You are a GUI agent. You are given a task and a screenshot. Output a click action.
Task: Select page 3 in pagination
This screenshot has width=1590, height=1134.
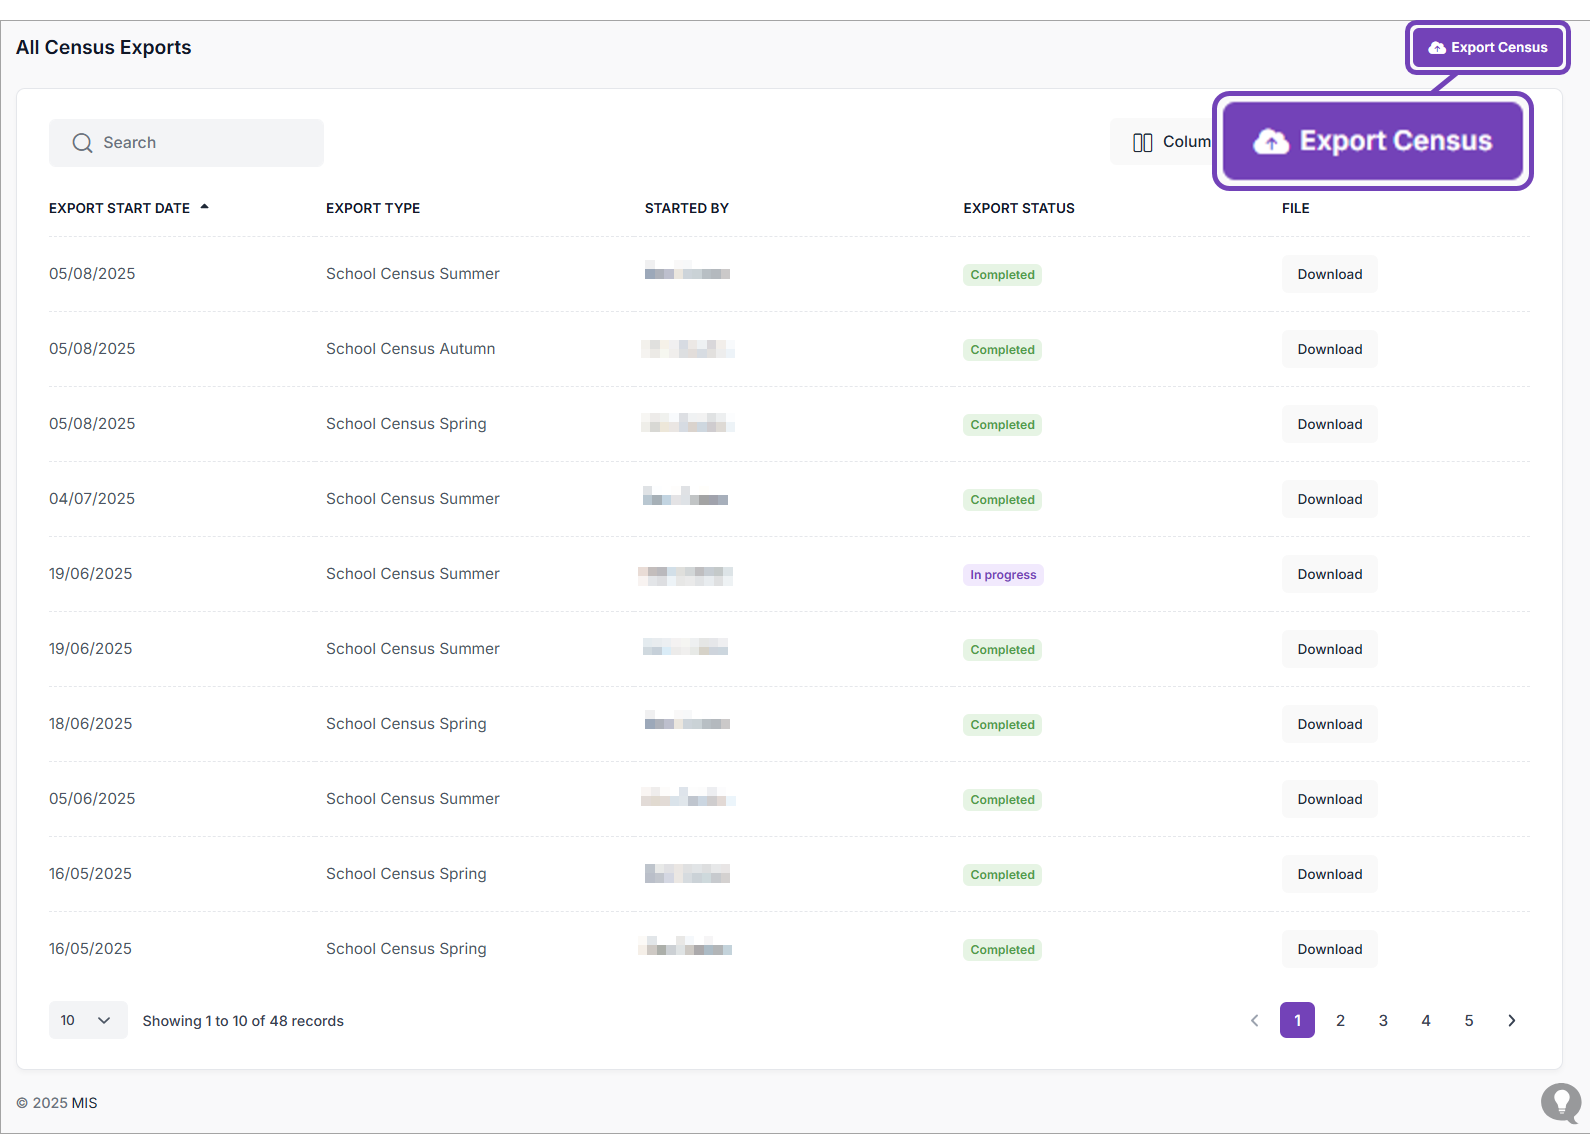pos(1383,1020)
